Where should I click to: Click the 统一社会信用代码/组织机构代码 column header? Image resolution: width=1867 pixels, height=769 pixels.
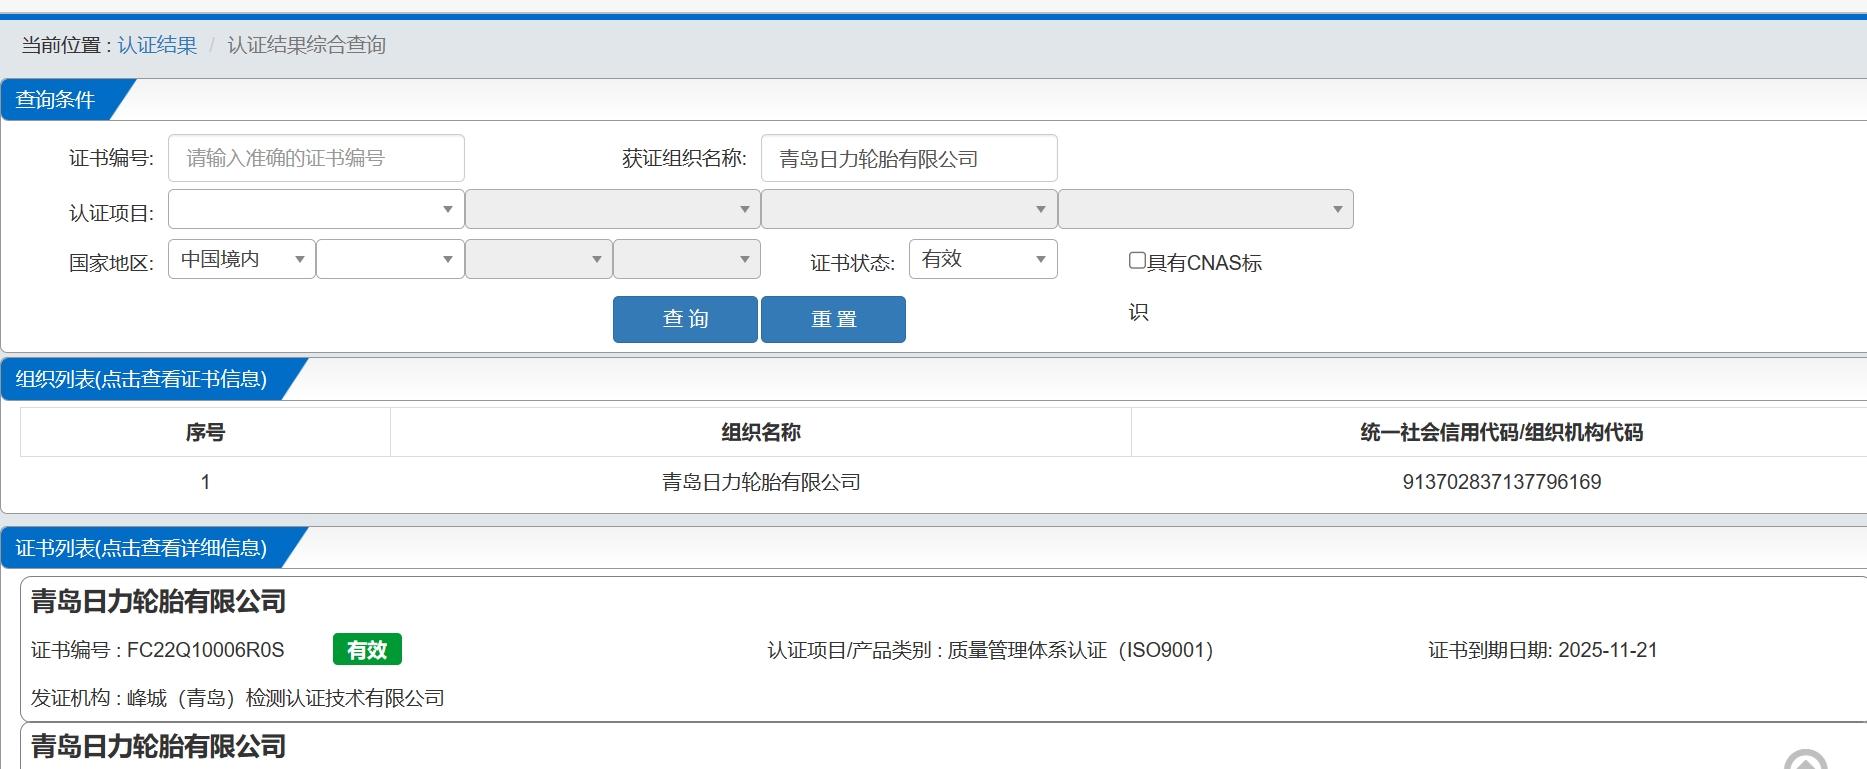click(1501, 432)
